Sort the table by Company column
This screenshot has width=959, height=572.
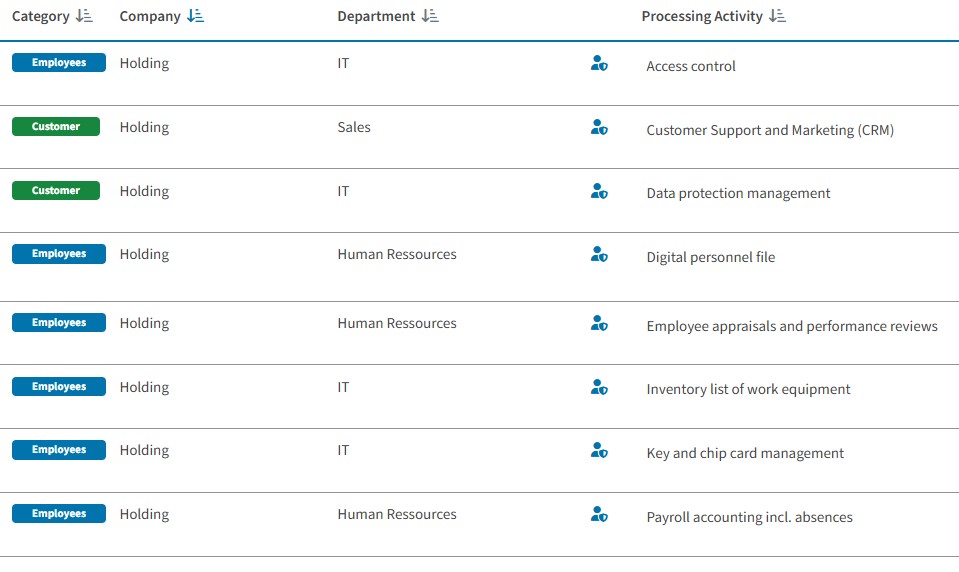[x=196, y=16]
